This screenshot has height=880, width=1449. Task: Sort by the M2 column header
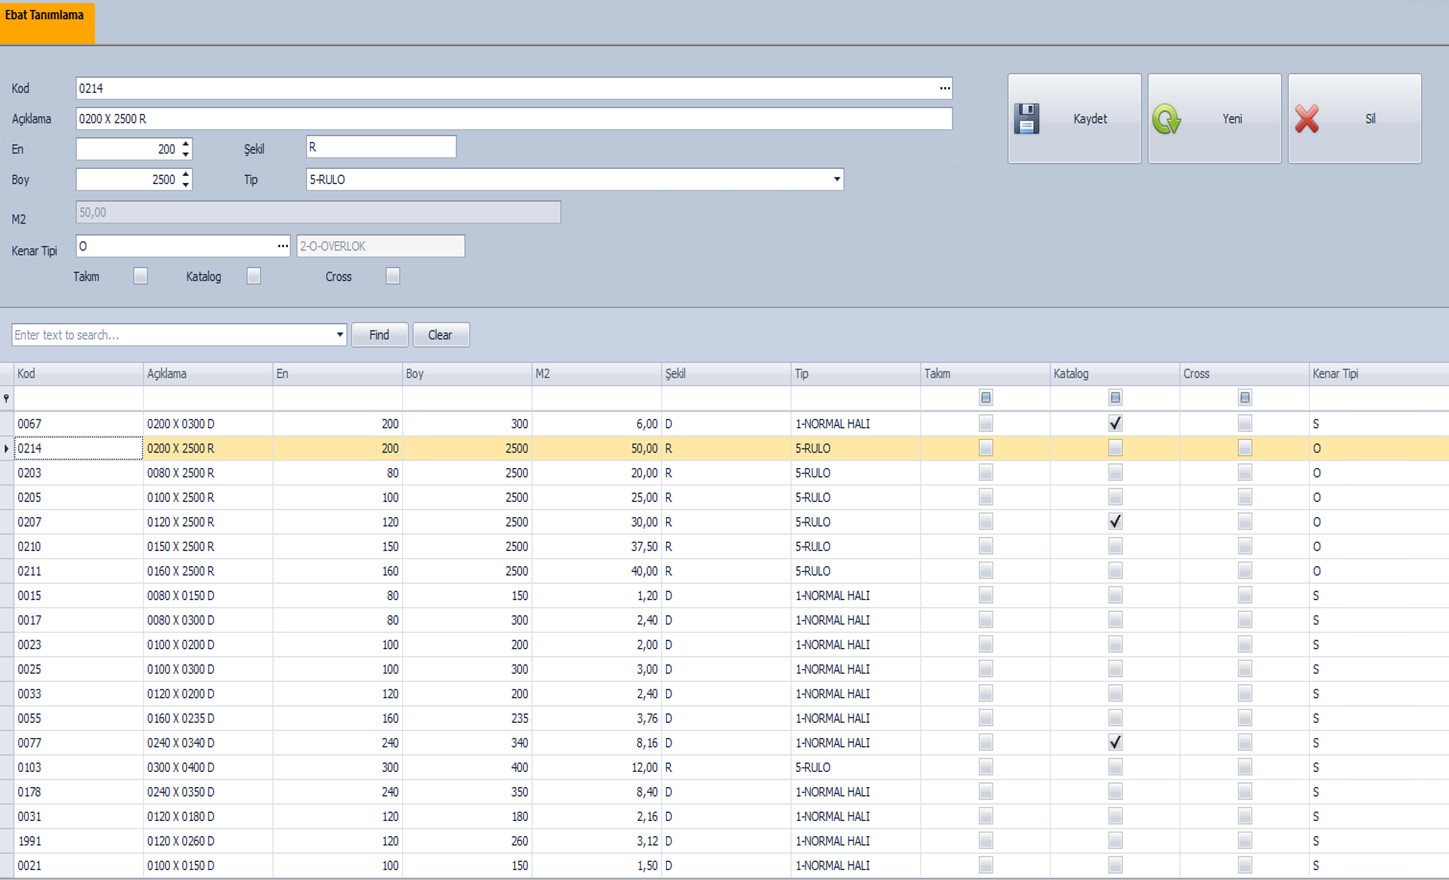(x=595, y=374)
